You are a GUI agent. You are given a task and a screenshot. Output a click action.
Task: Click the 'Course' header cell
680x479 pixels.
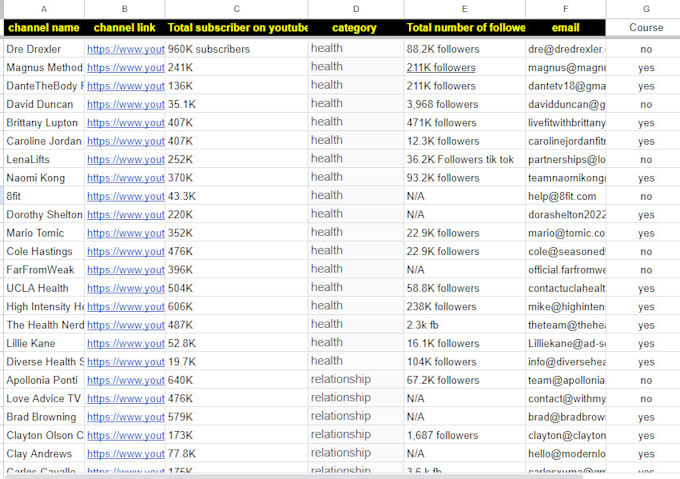(x=646, y=28)
